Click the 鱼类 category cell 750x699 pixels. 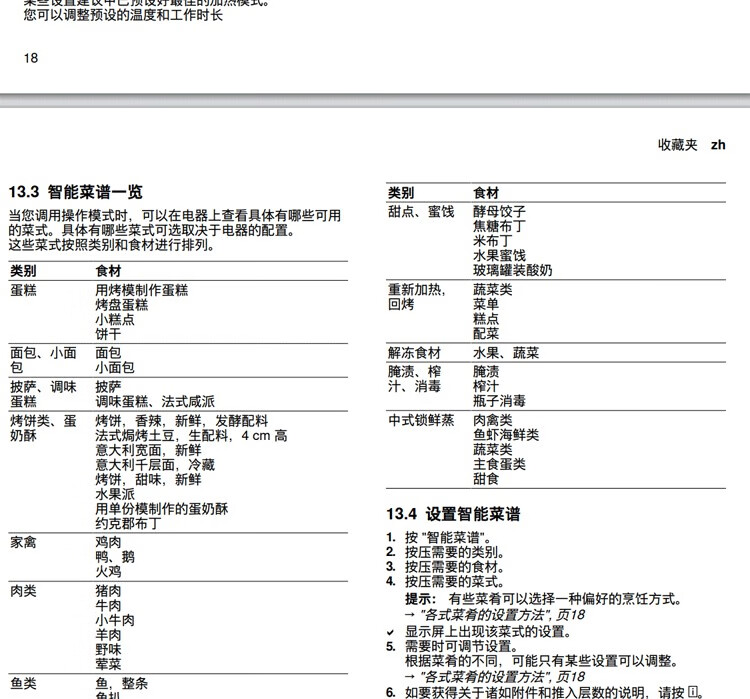click(x=23, y=684)
